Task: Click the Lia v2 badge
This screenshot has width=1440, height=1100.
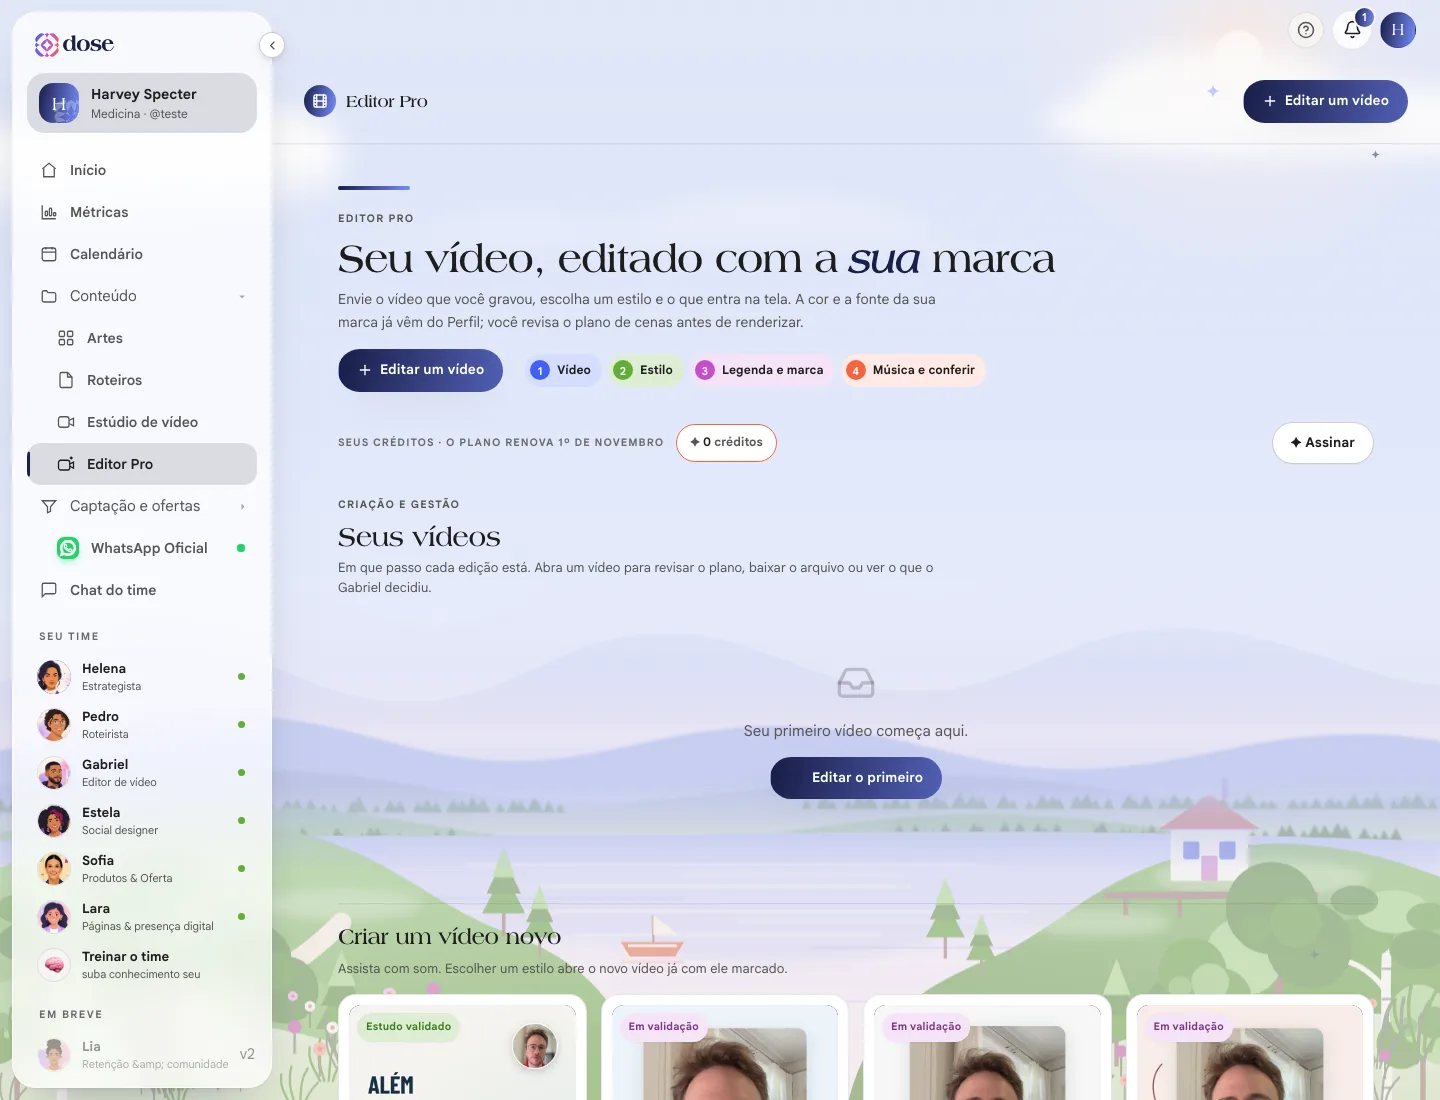Action: click(247, 1054)
